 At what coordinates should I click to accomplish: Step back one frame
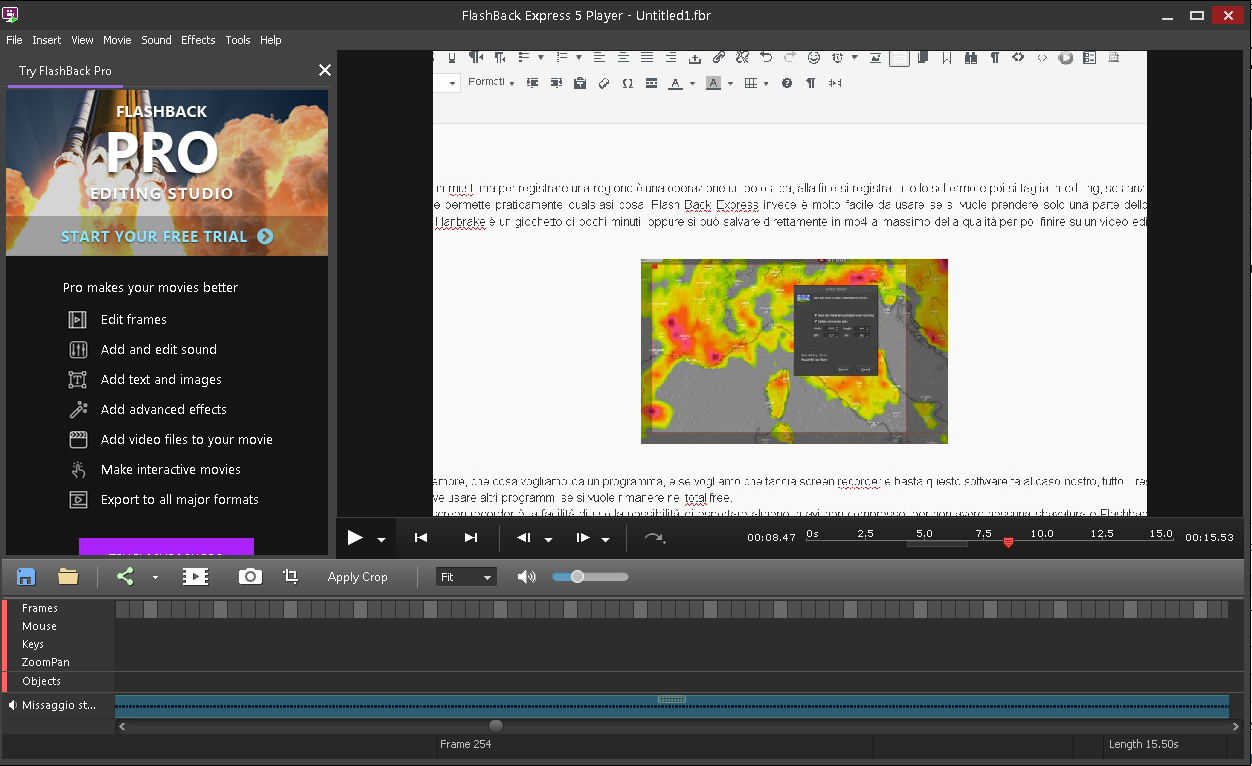pyautogui.click(x=524, y=538)
